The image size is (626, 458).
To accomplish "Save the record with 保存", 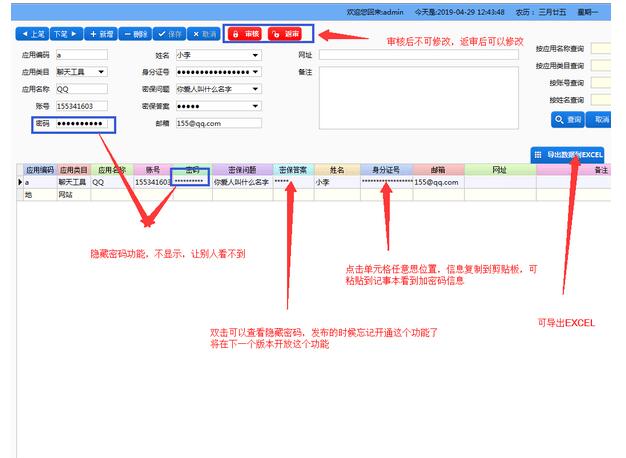I will 168,34.
